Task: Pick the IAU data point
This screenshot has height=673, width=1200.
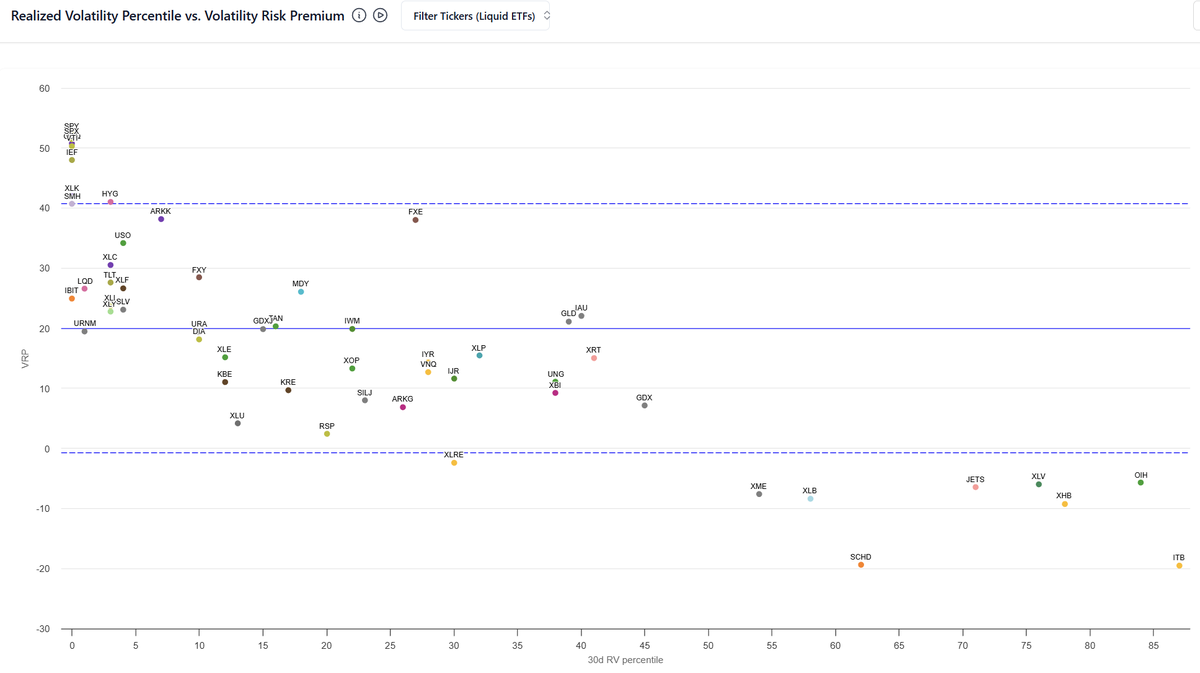Action: pyautogui.click(x=582, y=316)
